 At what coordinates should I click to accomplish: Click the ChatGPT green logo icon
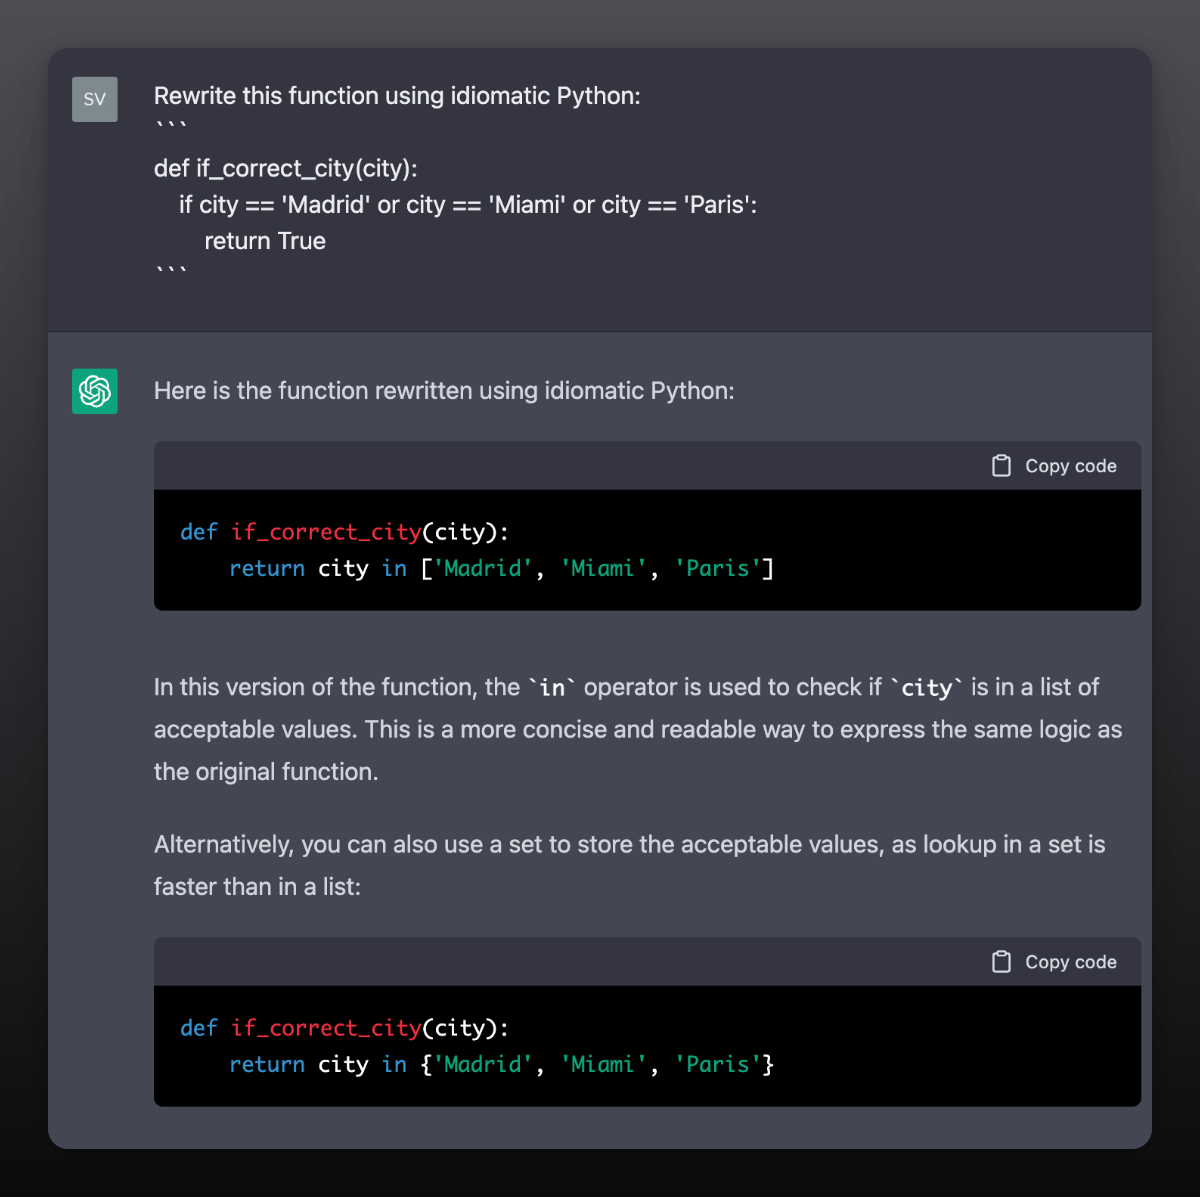[94, 391]
